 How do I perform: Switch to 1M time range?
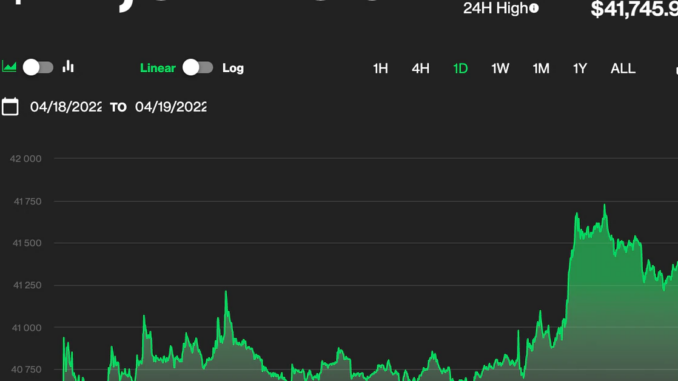[541, 68]
